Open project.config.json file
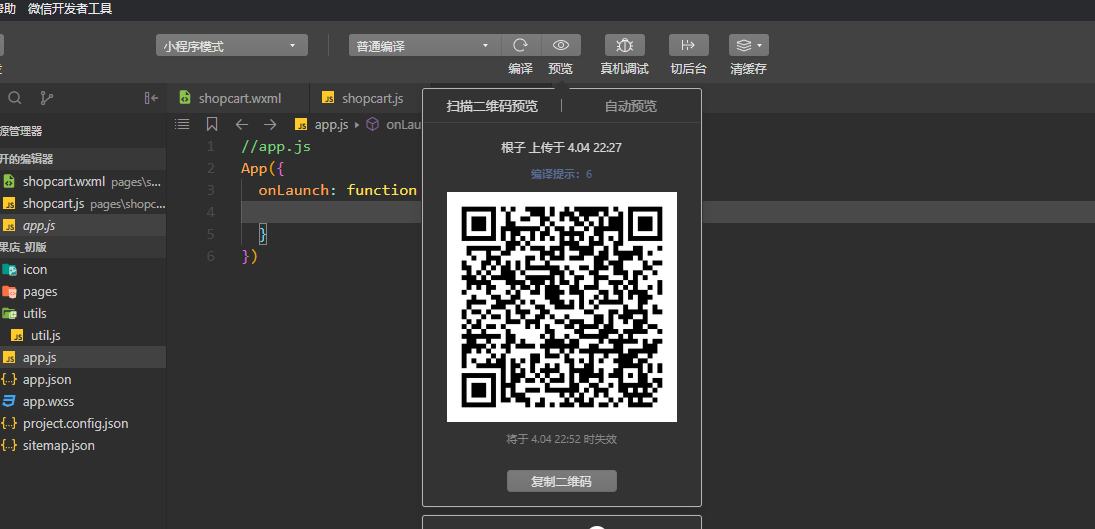 point(83,424)
